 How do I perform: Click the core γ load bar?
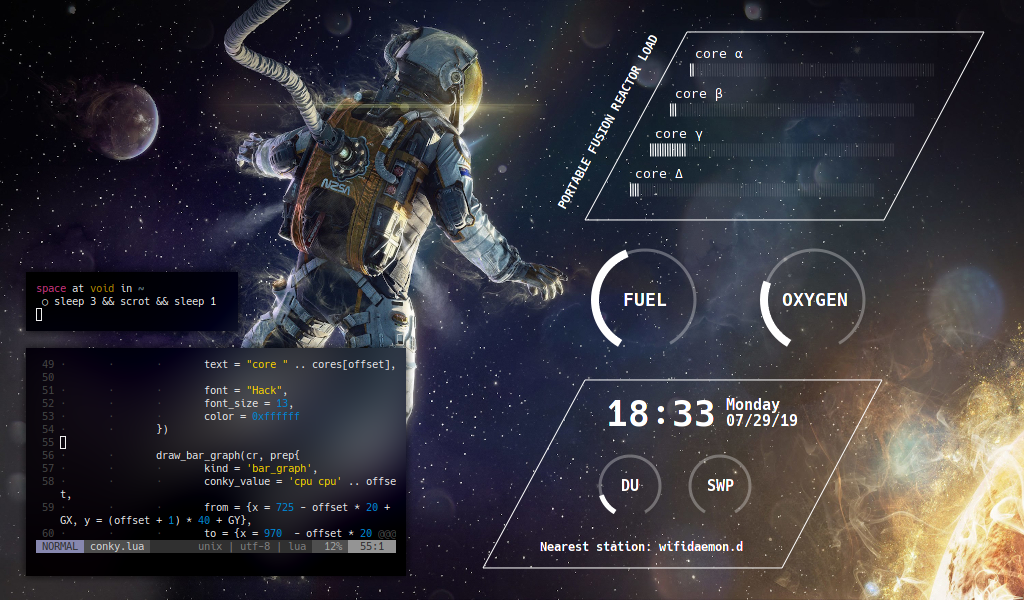[x=772, y=150]
